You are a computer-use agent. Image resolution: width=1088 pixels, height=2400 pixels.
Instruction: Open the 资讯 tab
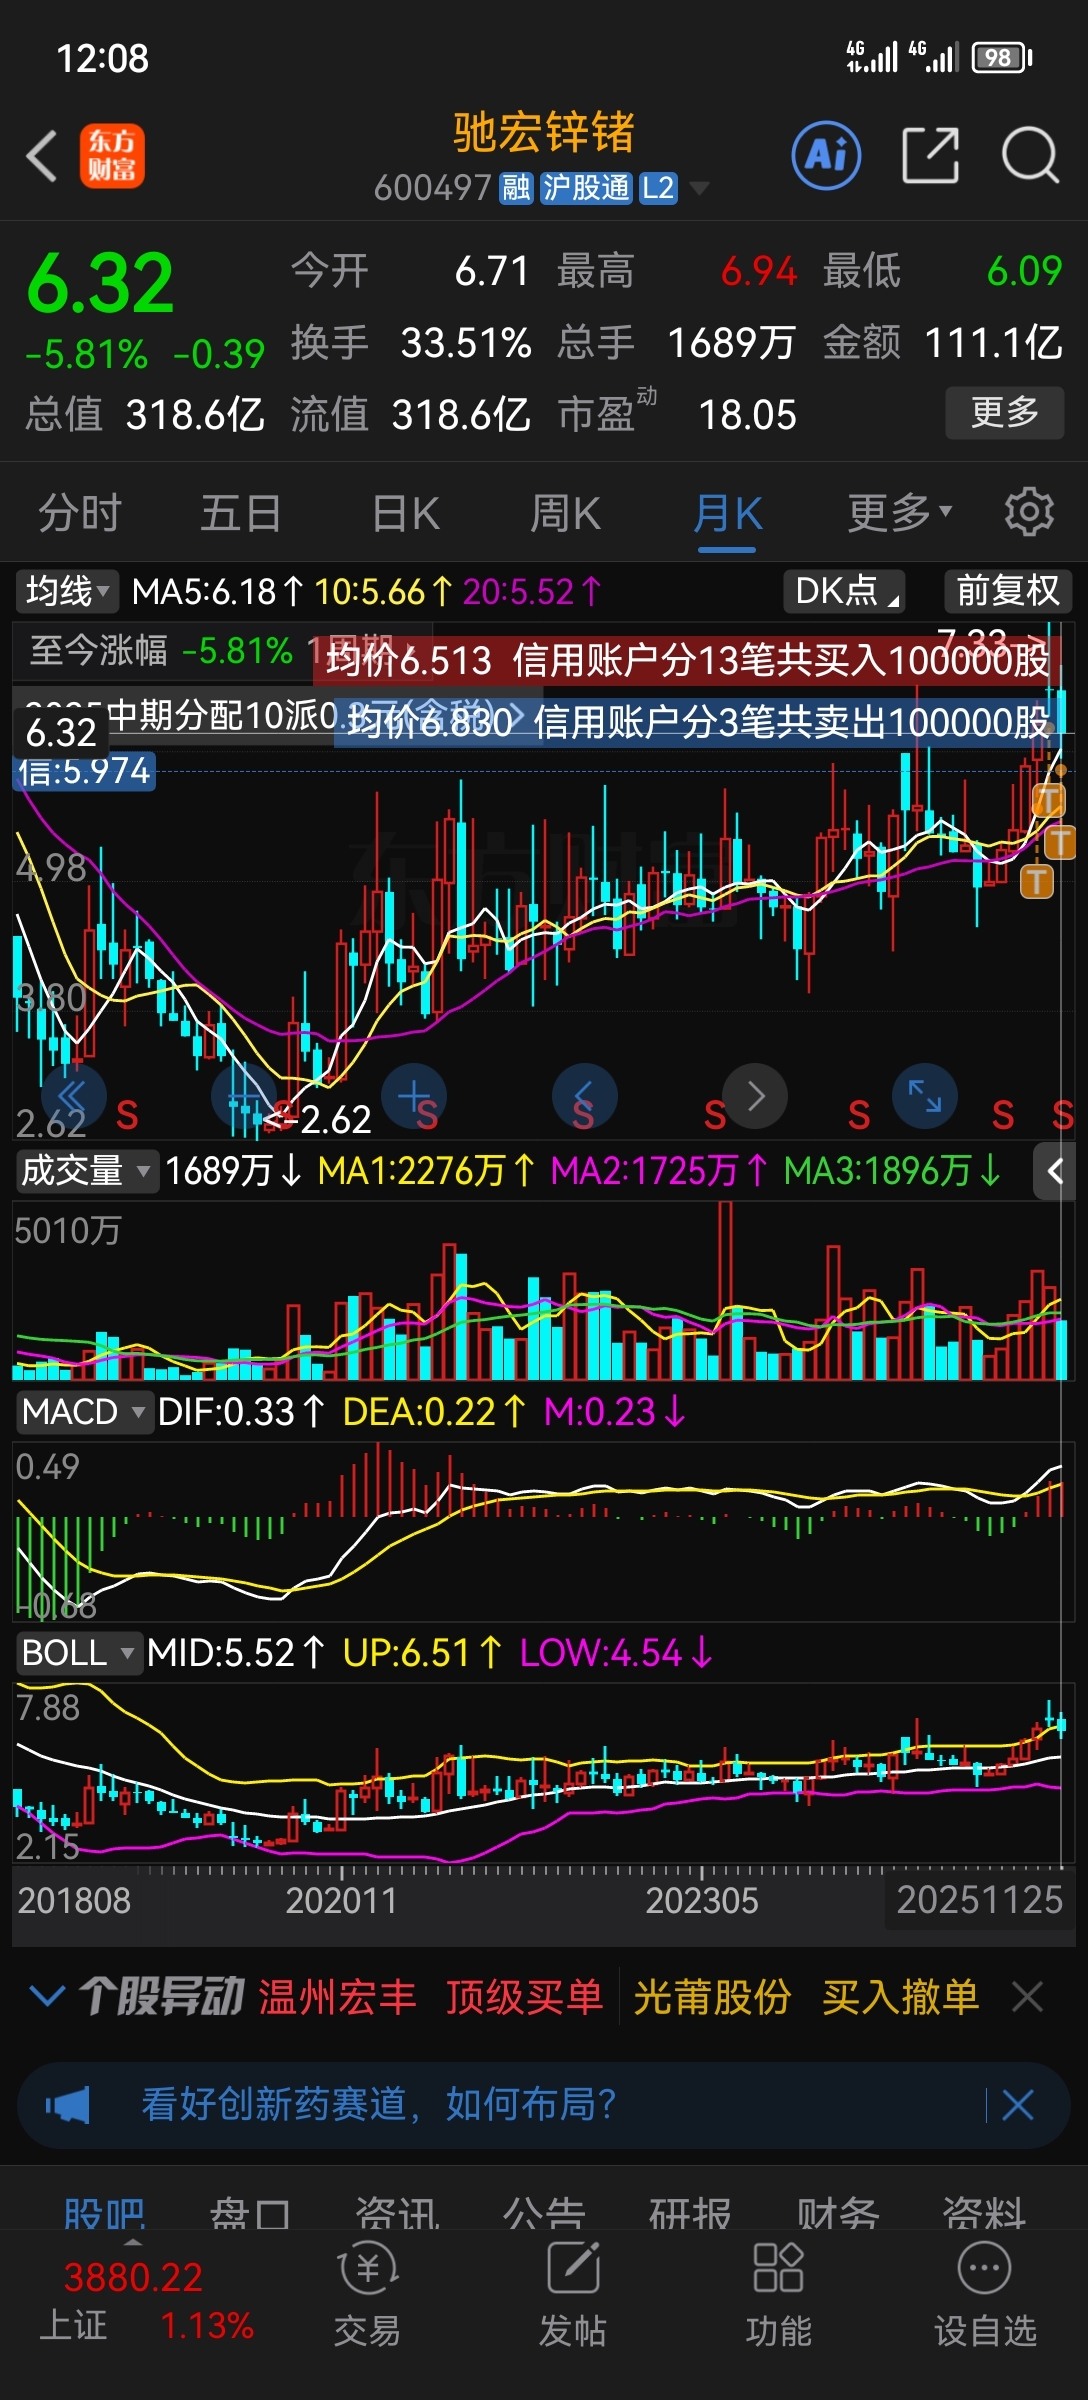397,2211
